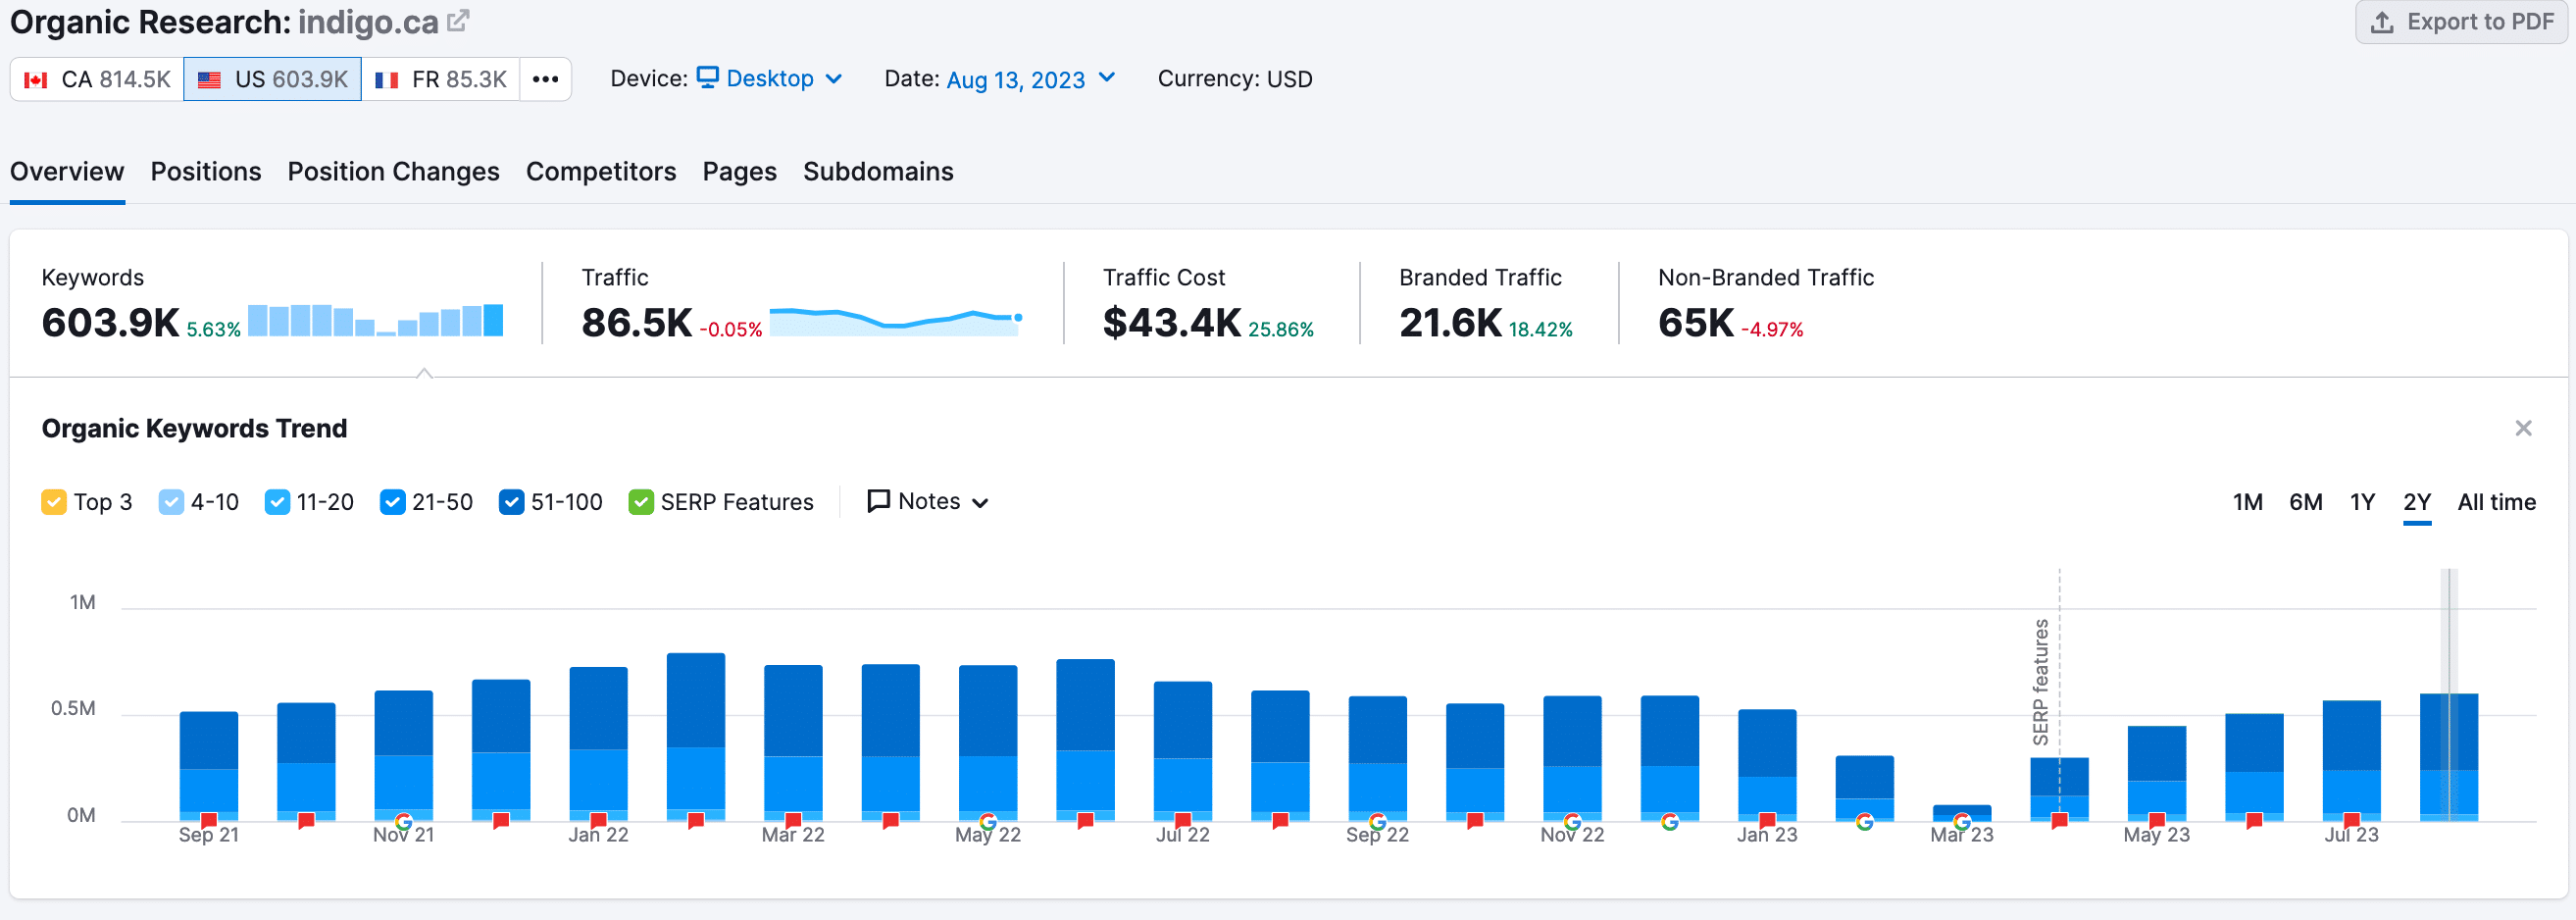Toggle the SERP Features checkbox
Viewport: 2576px width, 920px height.
click(x=641, y=501)
